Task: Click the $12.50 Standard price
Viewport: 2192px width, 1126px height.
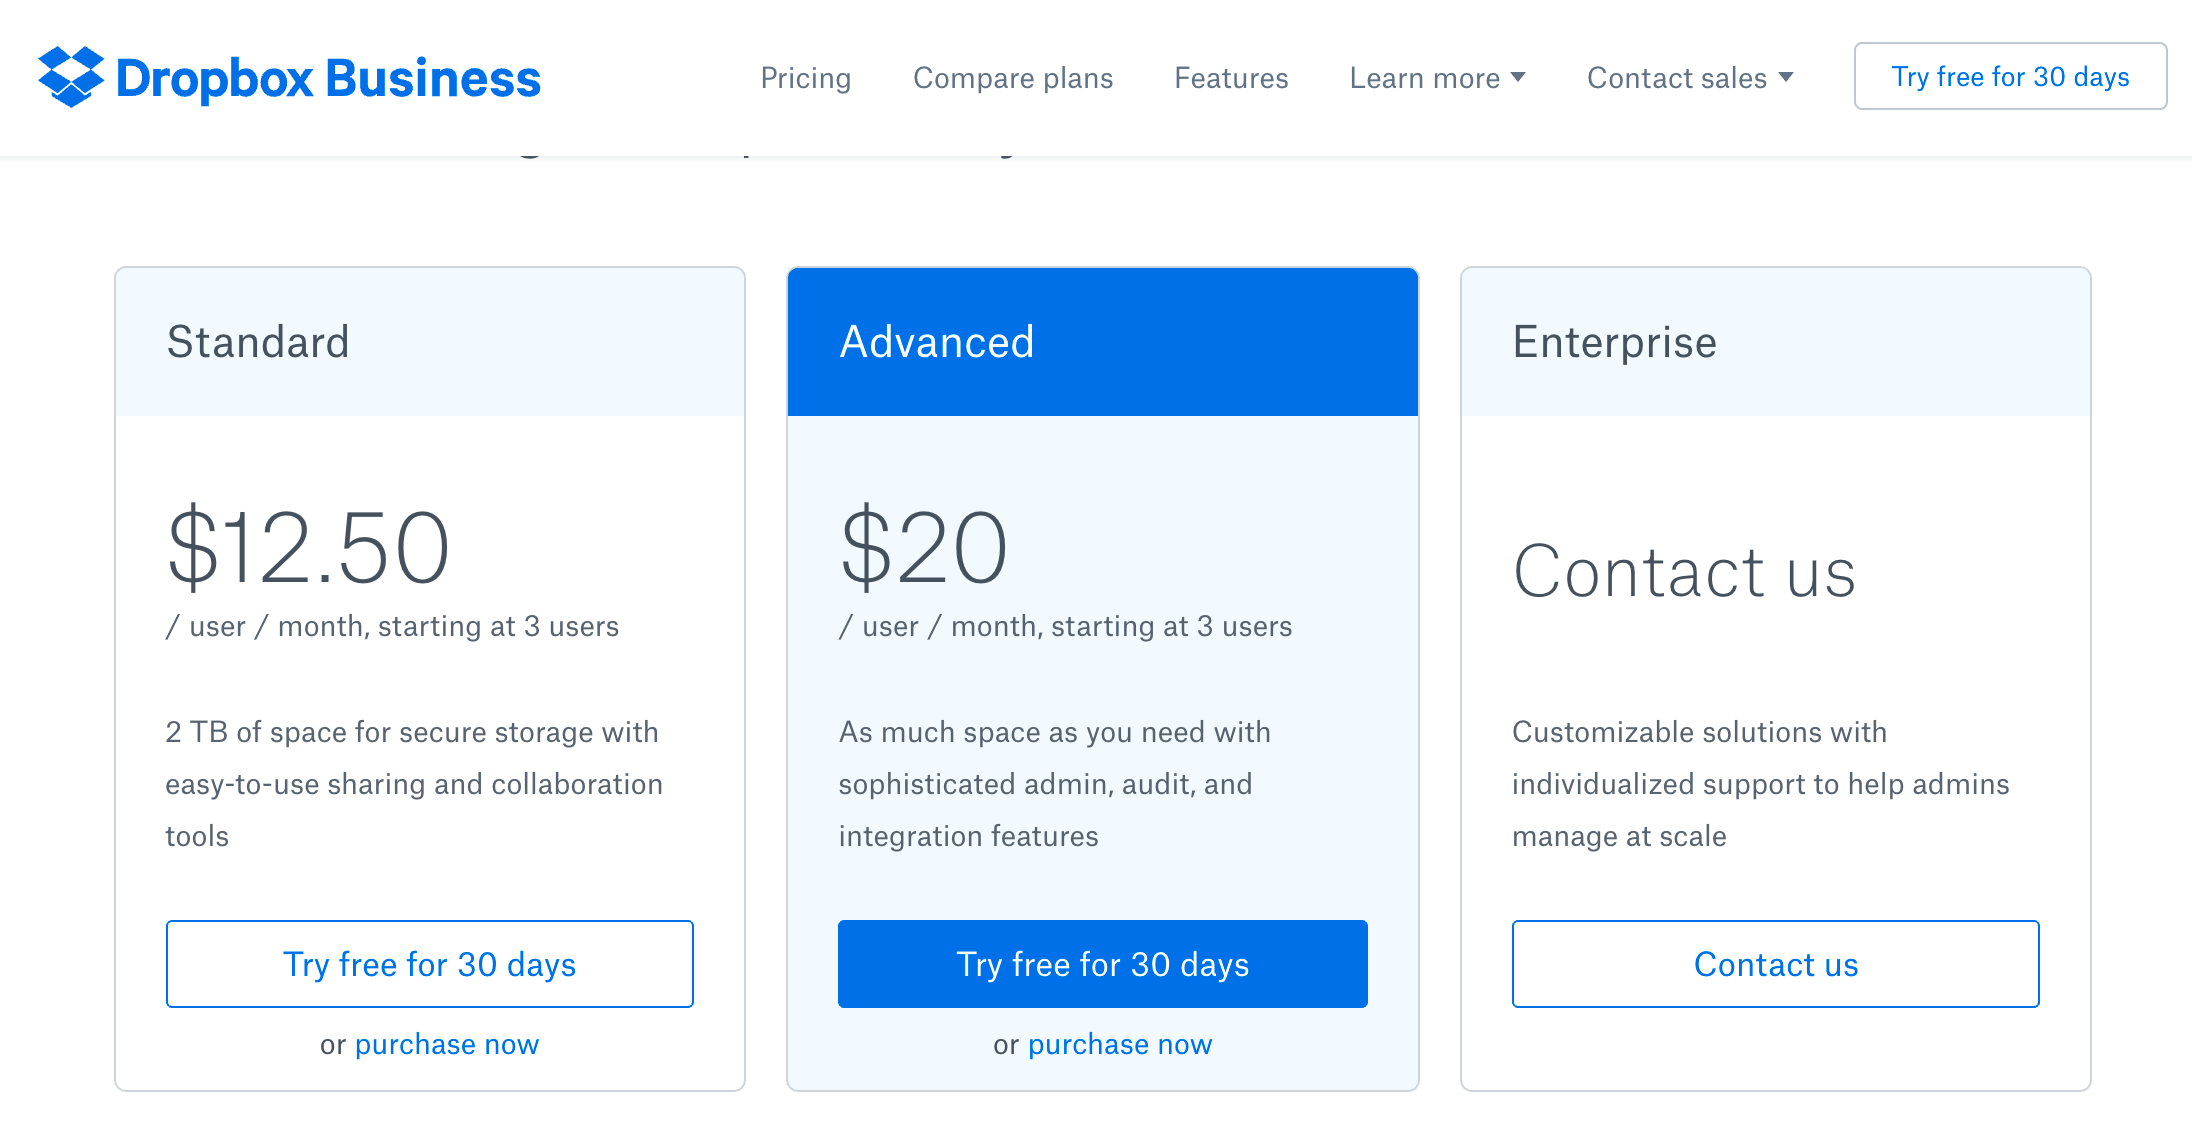Action: (308, 548)
